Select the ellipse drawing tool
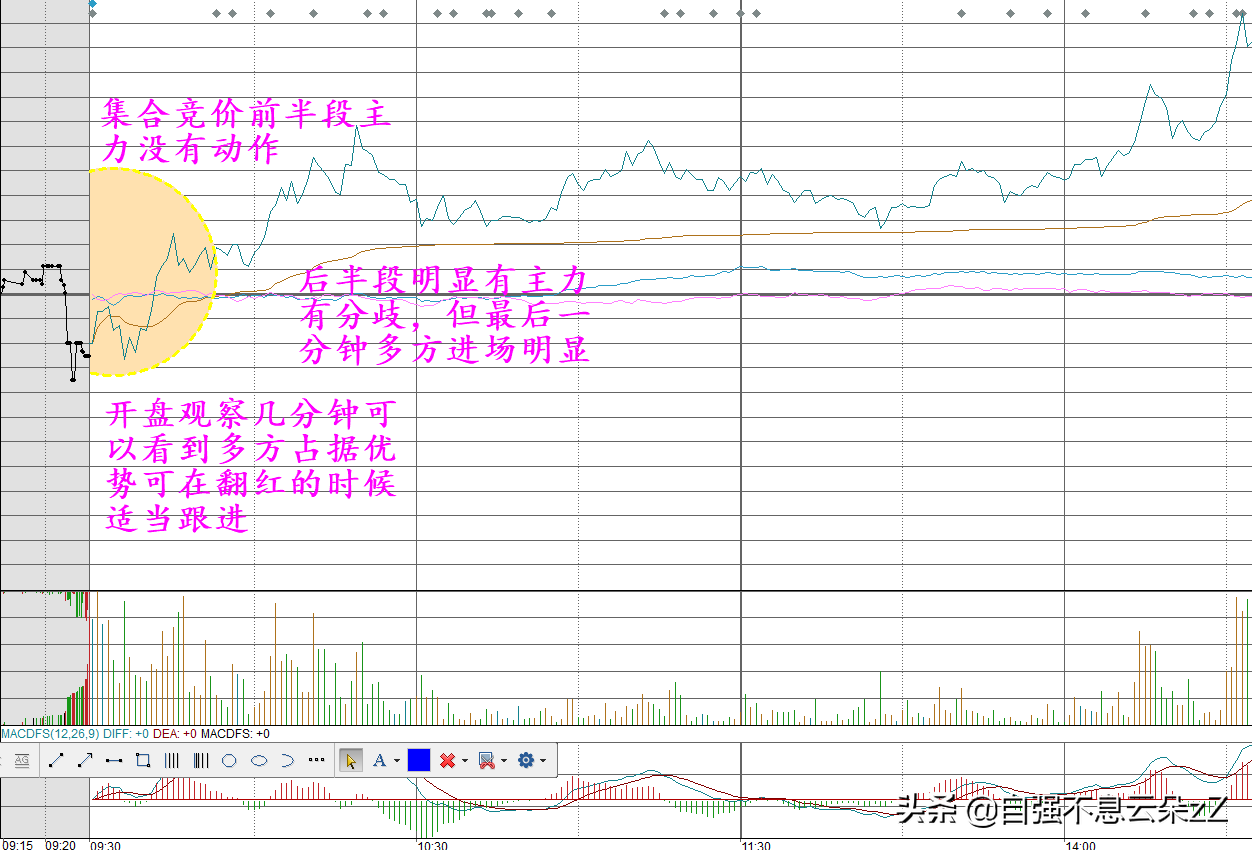Screen dimensions: 1252x850 [x=258, y=760]
